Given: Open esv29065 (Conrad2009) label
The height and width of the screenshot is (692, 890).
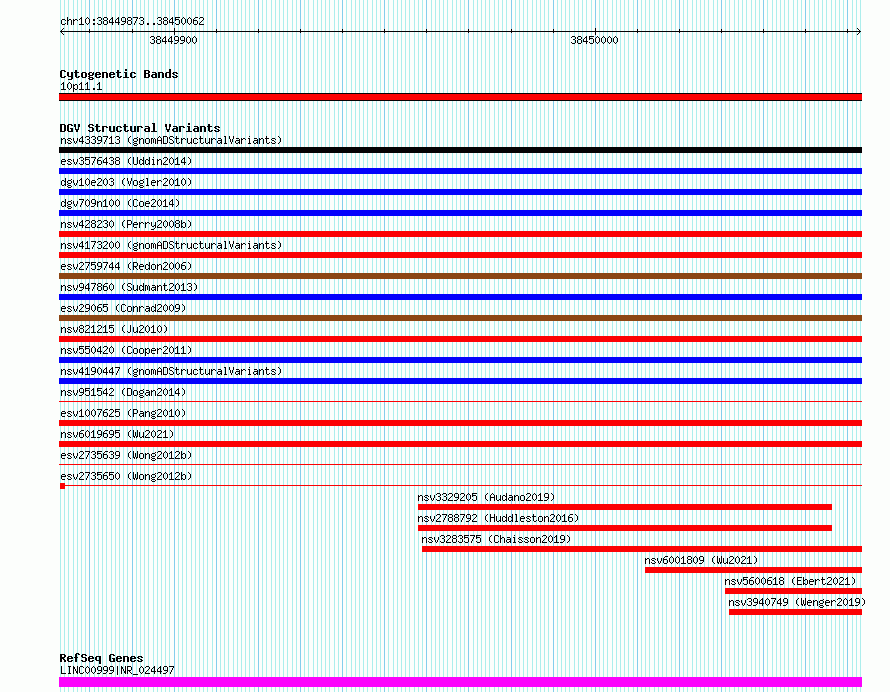Looking at the screenshot, I should click(x=123, y=308).
